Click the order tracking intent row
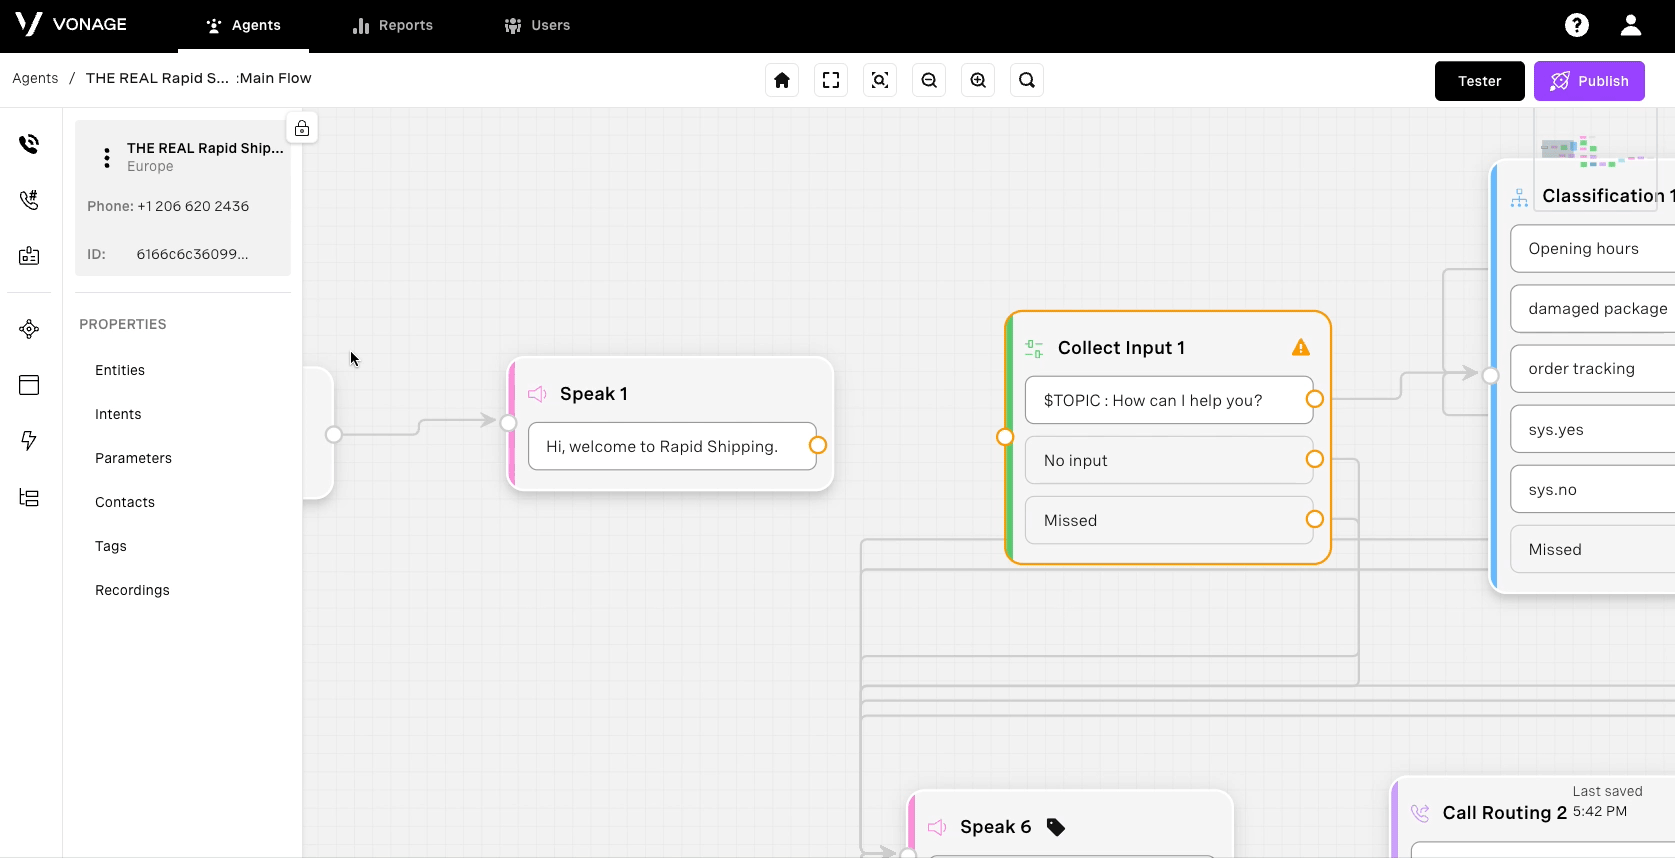 (1593, 369)
